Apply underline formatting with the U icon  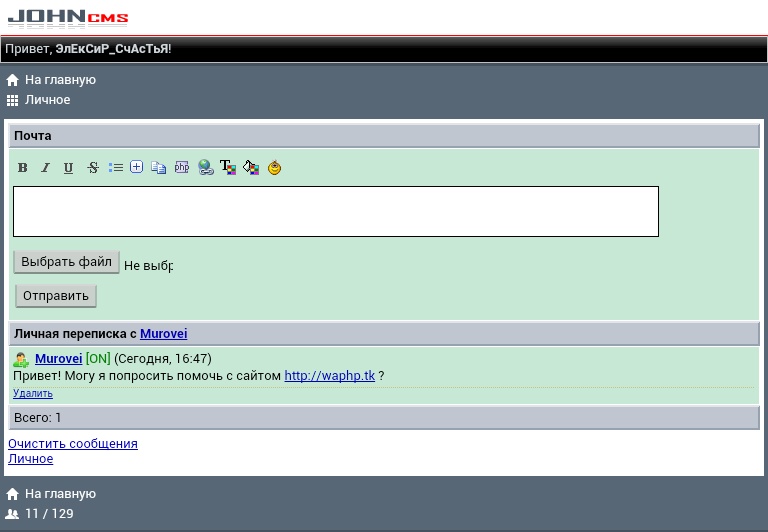coord(68,168)
